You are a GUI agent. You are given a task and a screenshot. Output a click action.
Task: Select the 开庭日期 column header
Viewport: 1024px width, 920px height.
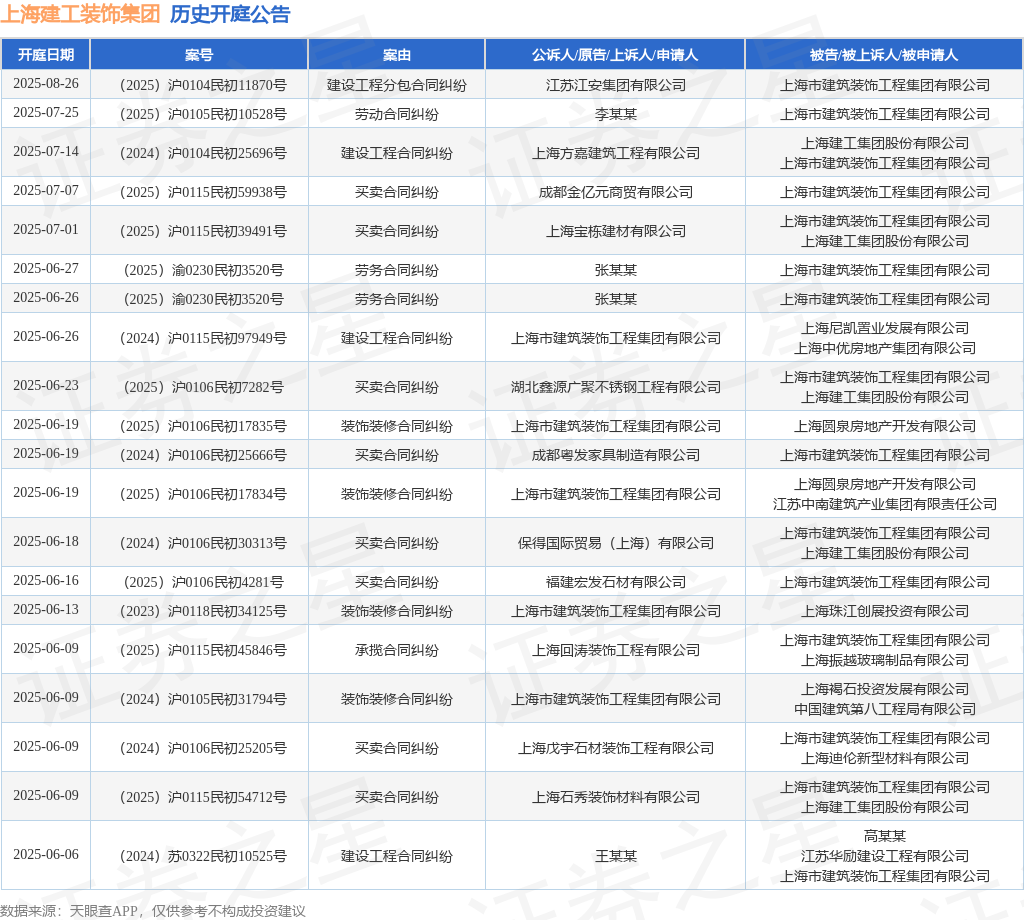(x=46, y=55)
